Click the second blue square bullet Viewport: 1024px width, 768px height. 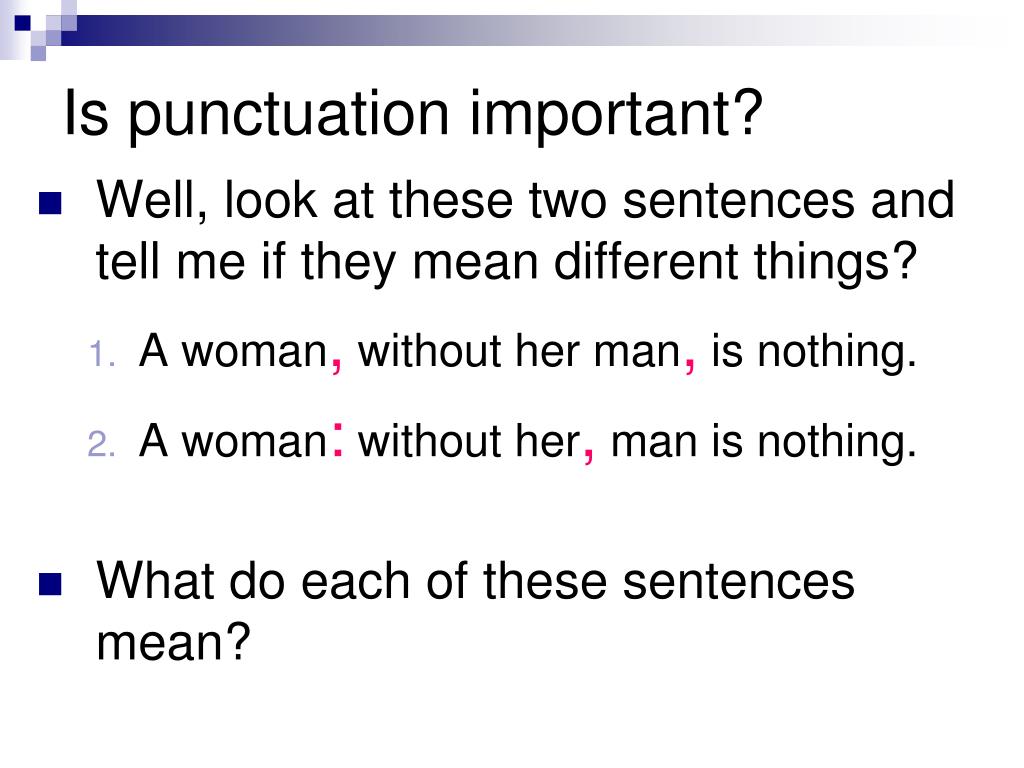pyautogui.click(x=50, y=584)
